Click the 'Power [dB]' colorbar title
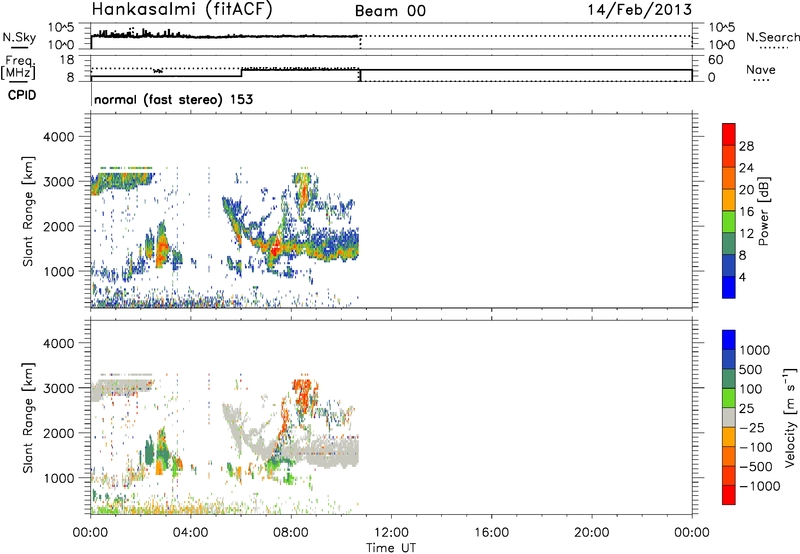This screenshot has height=554, width=800. point(764,211)
